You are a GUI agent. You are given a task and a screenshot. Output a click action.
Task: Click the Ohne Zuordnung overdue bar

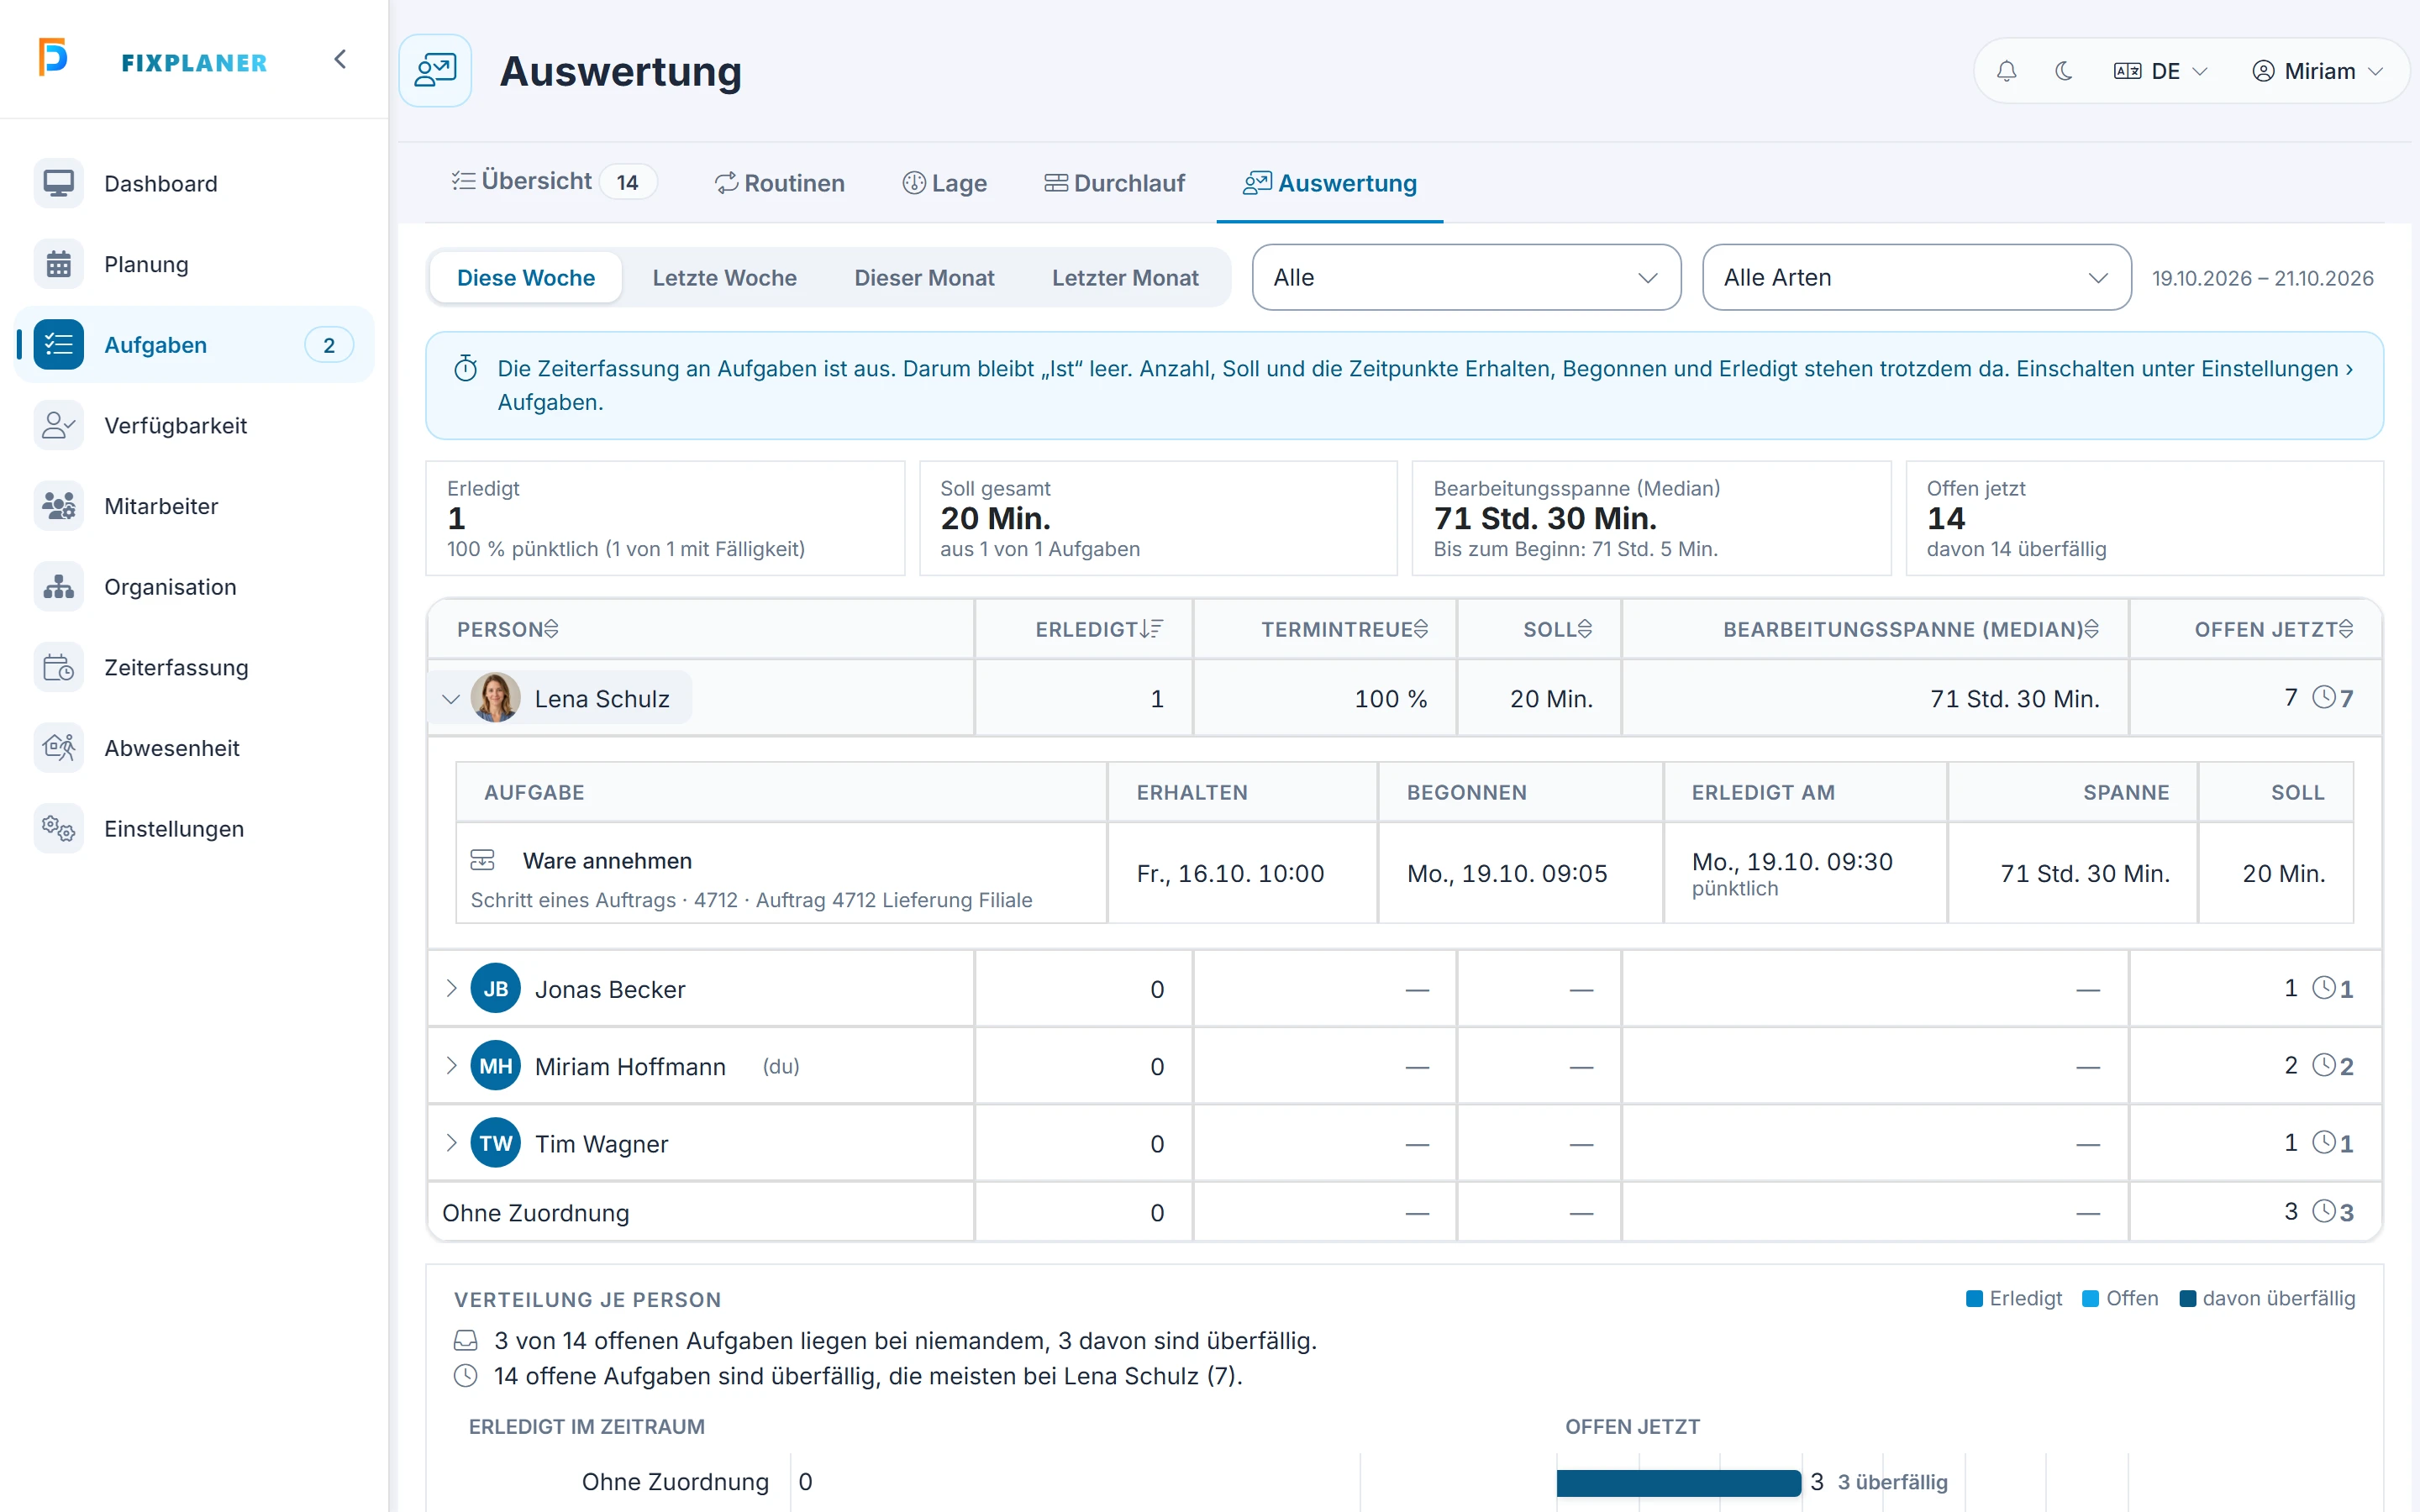click(x=1678, y=1482)
